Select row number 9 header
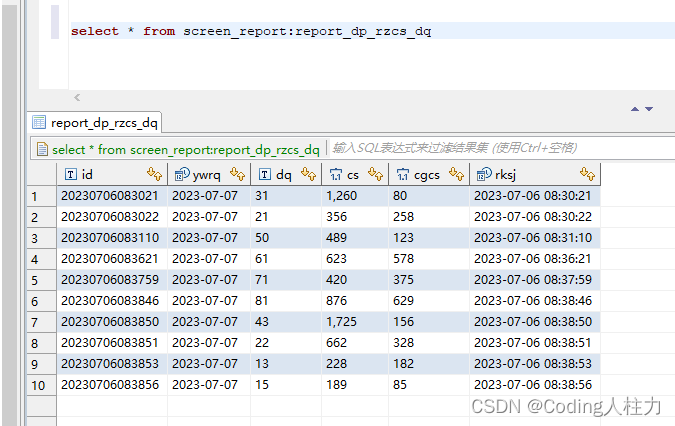Image resolution: width=675 pixels, height=426 pixels. (x=42, y=364)
